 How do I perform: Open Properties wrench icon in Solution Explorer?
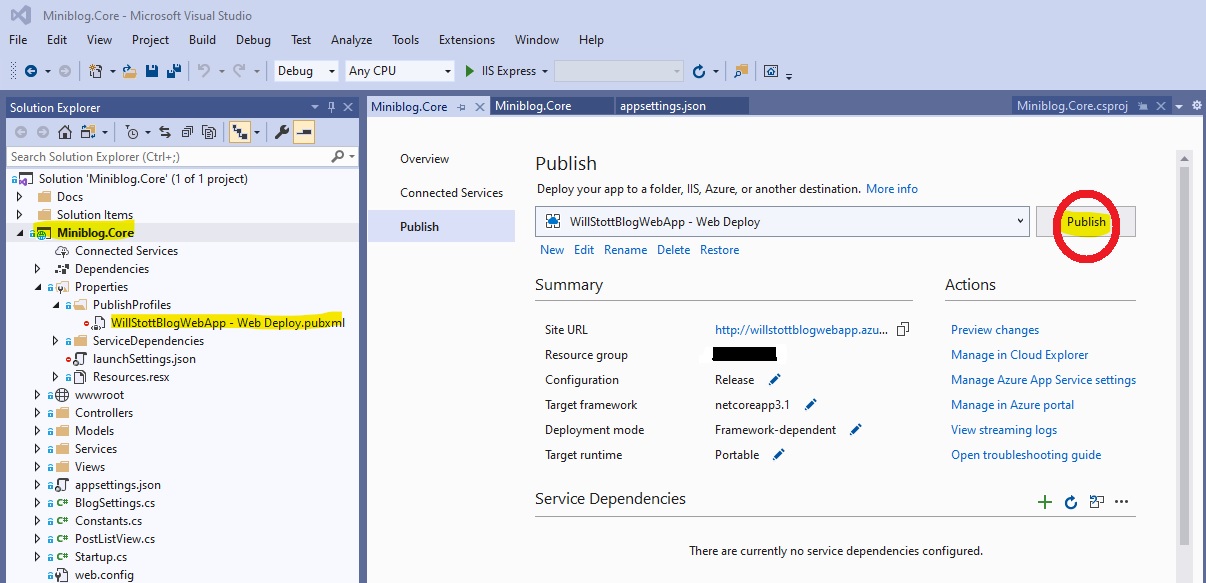tap(282, 132)
